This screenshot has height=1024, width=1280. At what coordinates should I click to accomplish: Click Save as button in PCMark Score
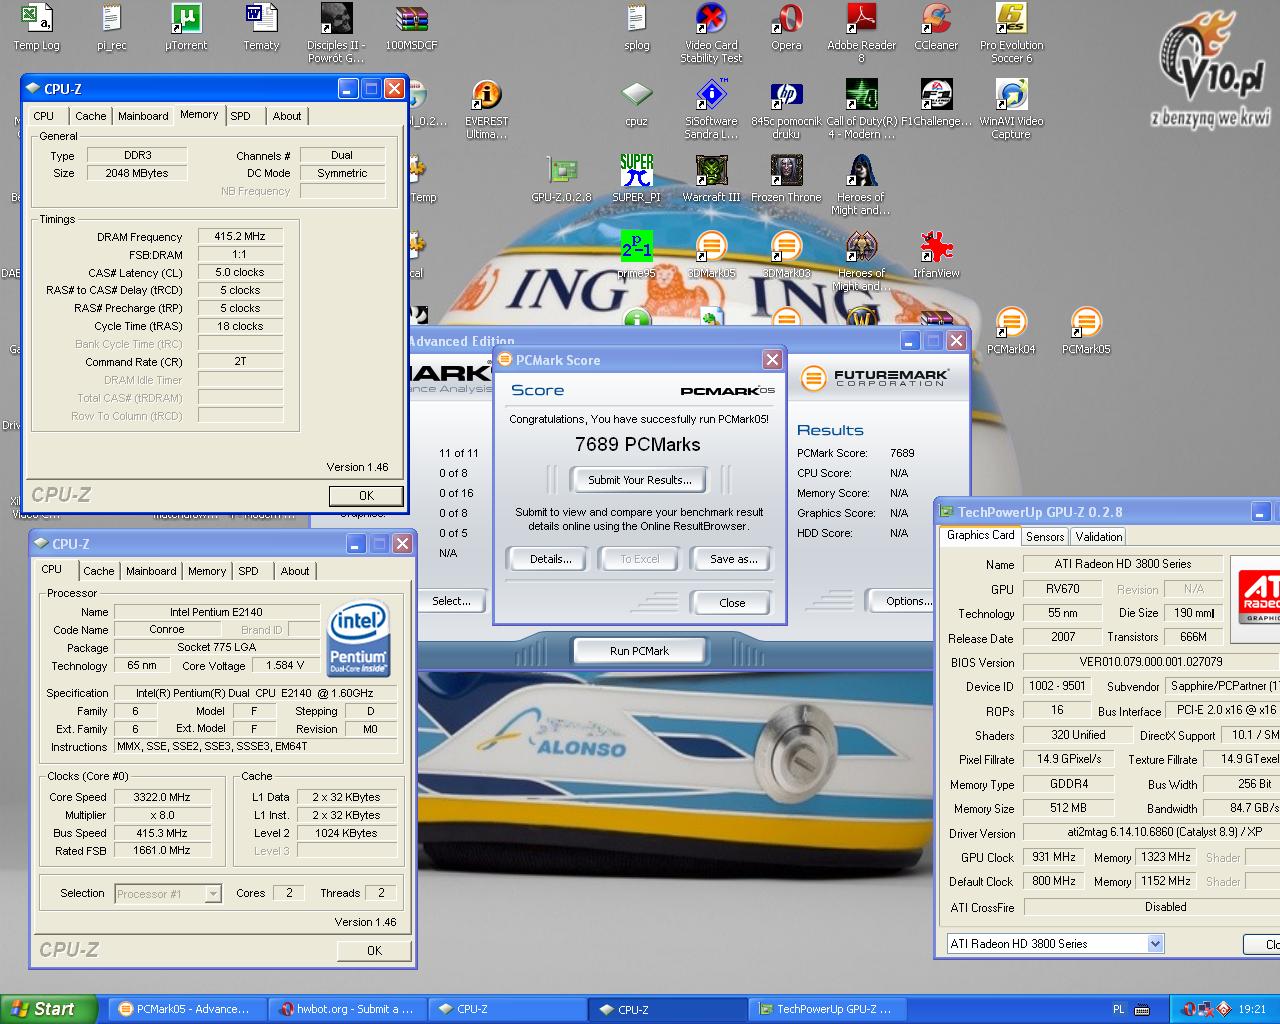coord(734,559)
